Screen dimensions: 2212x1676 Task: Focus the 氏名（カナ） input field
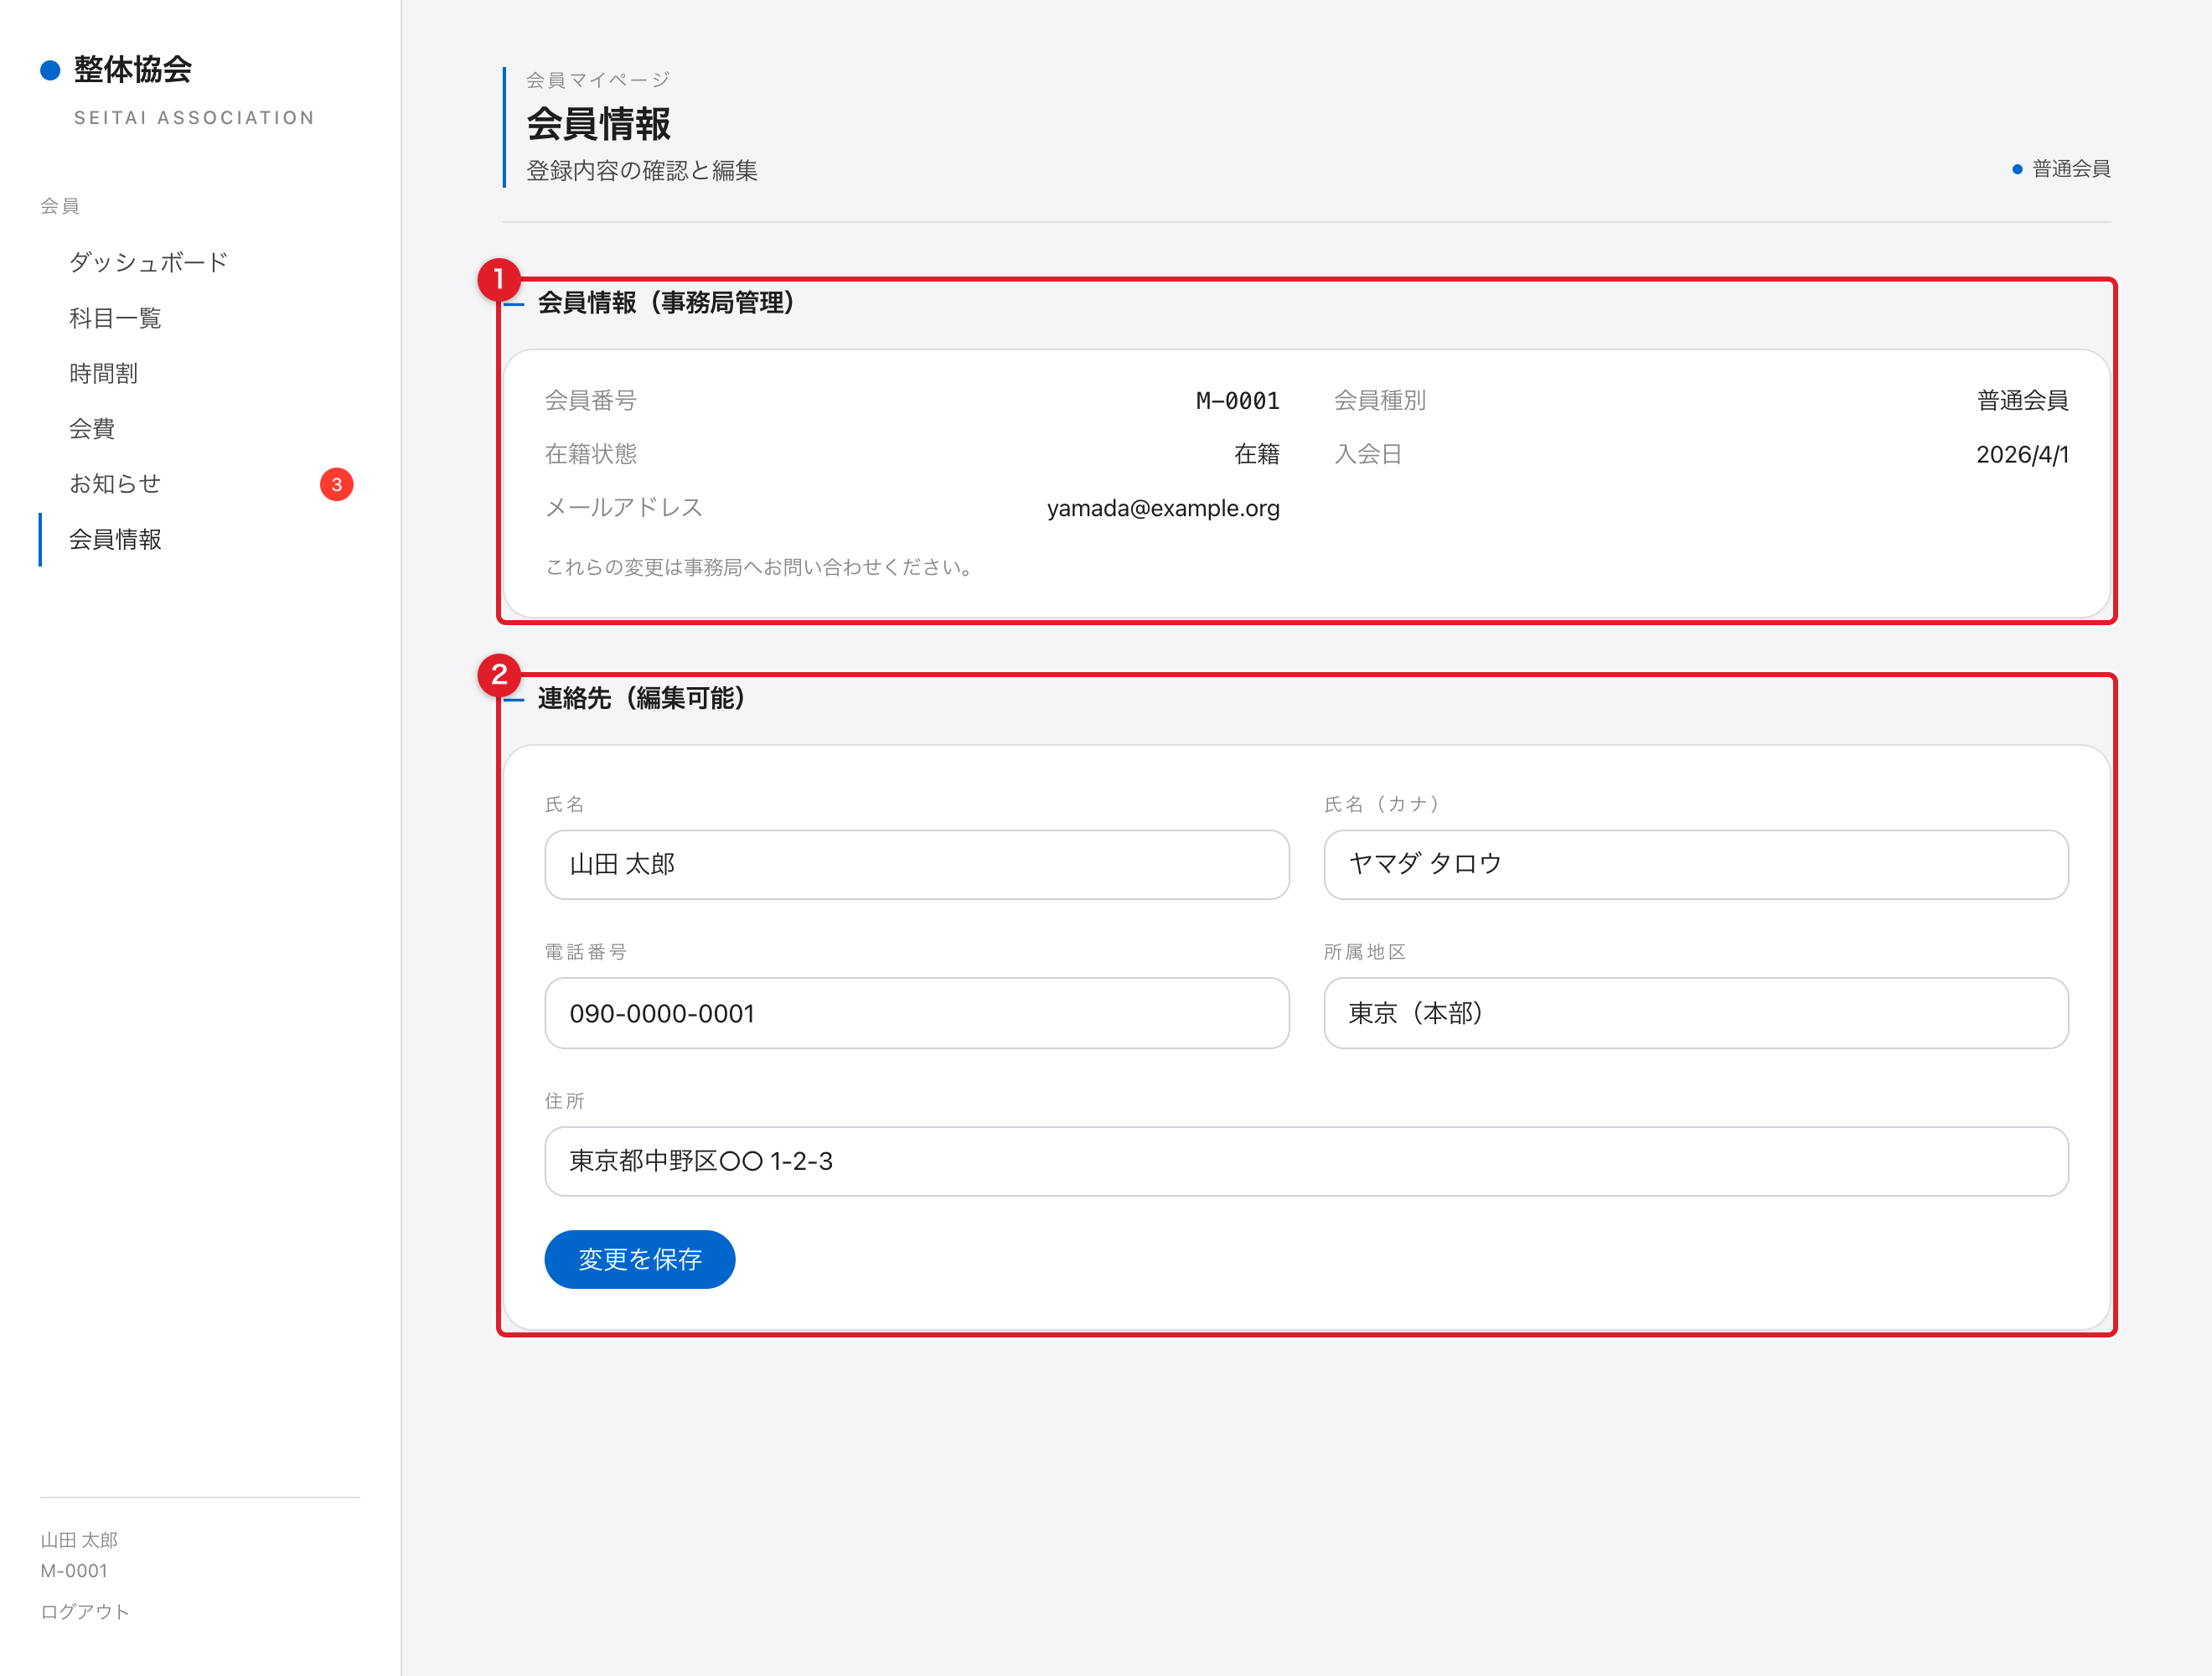pos(1696,864)
